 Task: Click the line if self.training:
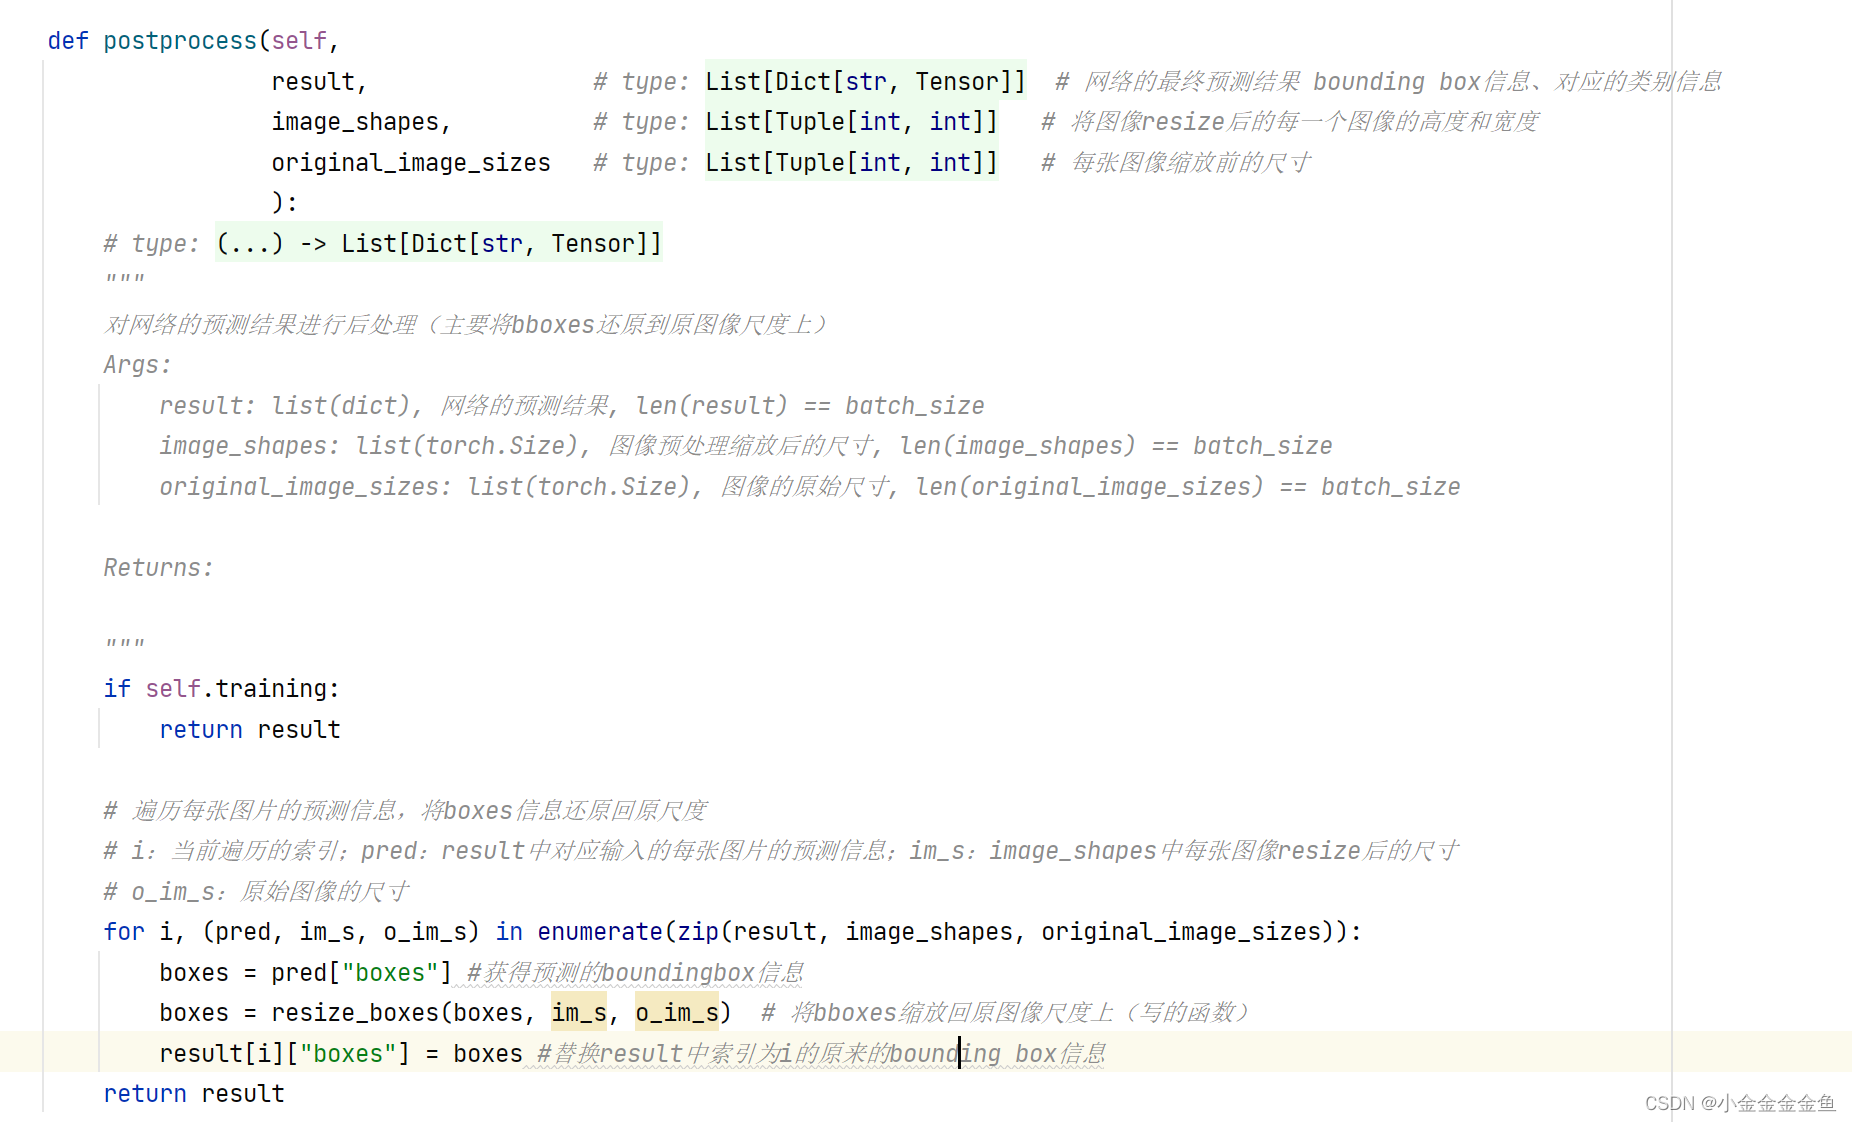tap(222, 689)
